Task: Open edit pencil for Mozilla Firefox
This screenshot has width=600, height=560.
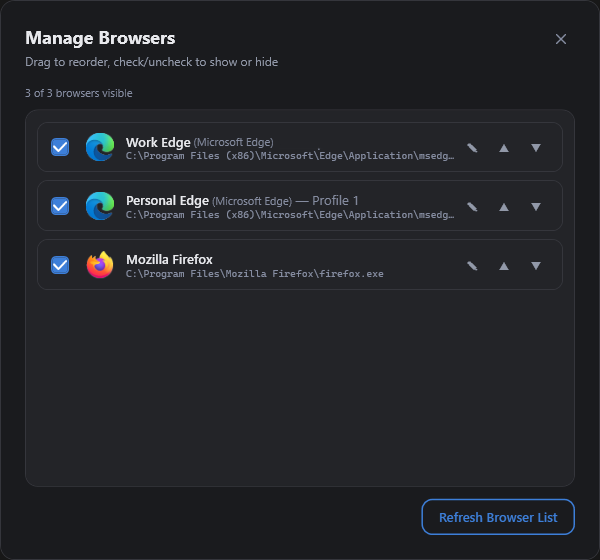Action: tap(472, 266)
